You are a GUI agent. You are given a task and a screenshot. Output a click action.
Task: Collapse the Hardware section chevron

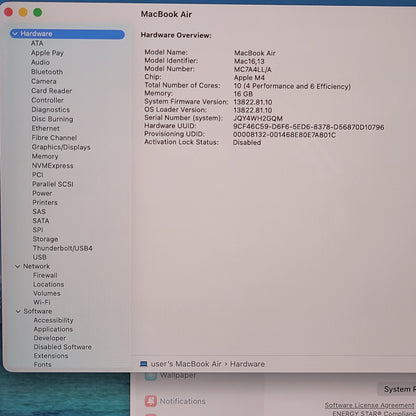point(15,34)
